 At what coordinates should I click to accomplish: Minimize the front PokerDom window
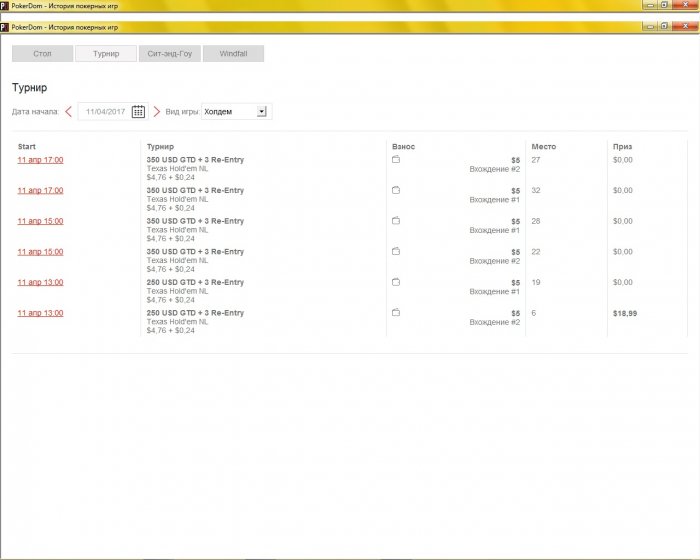[650, 27]
